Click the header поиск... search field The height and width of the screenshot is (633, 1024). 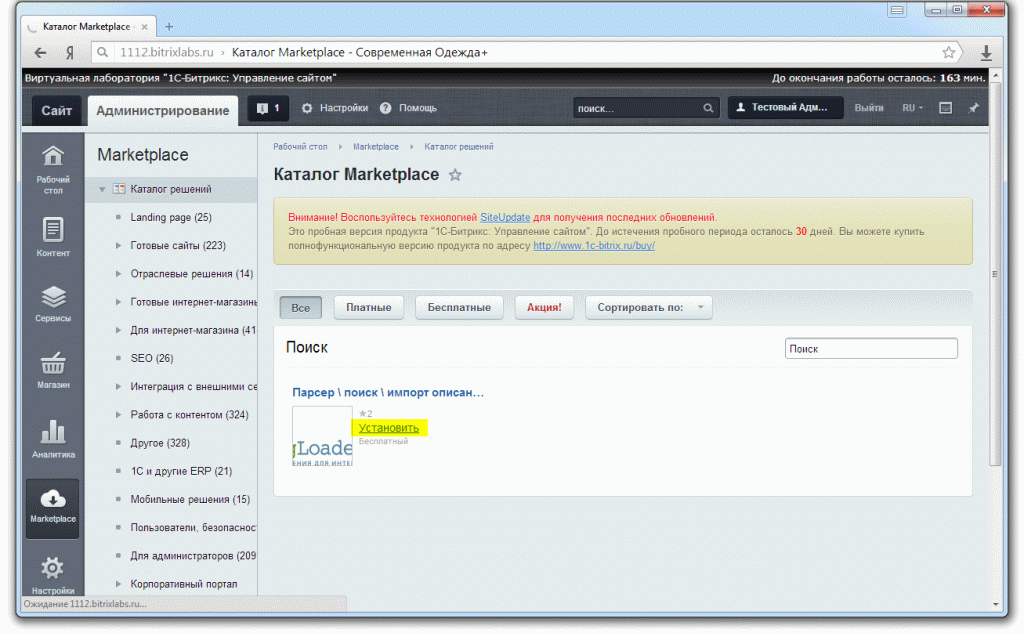pos(638,108)
